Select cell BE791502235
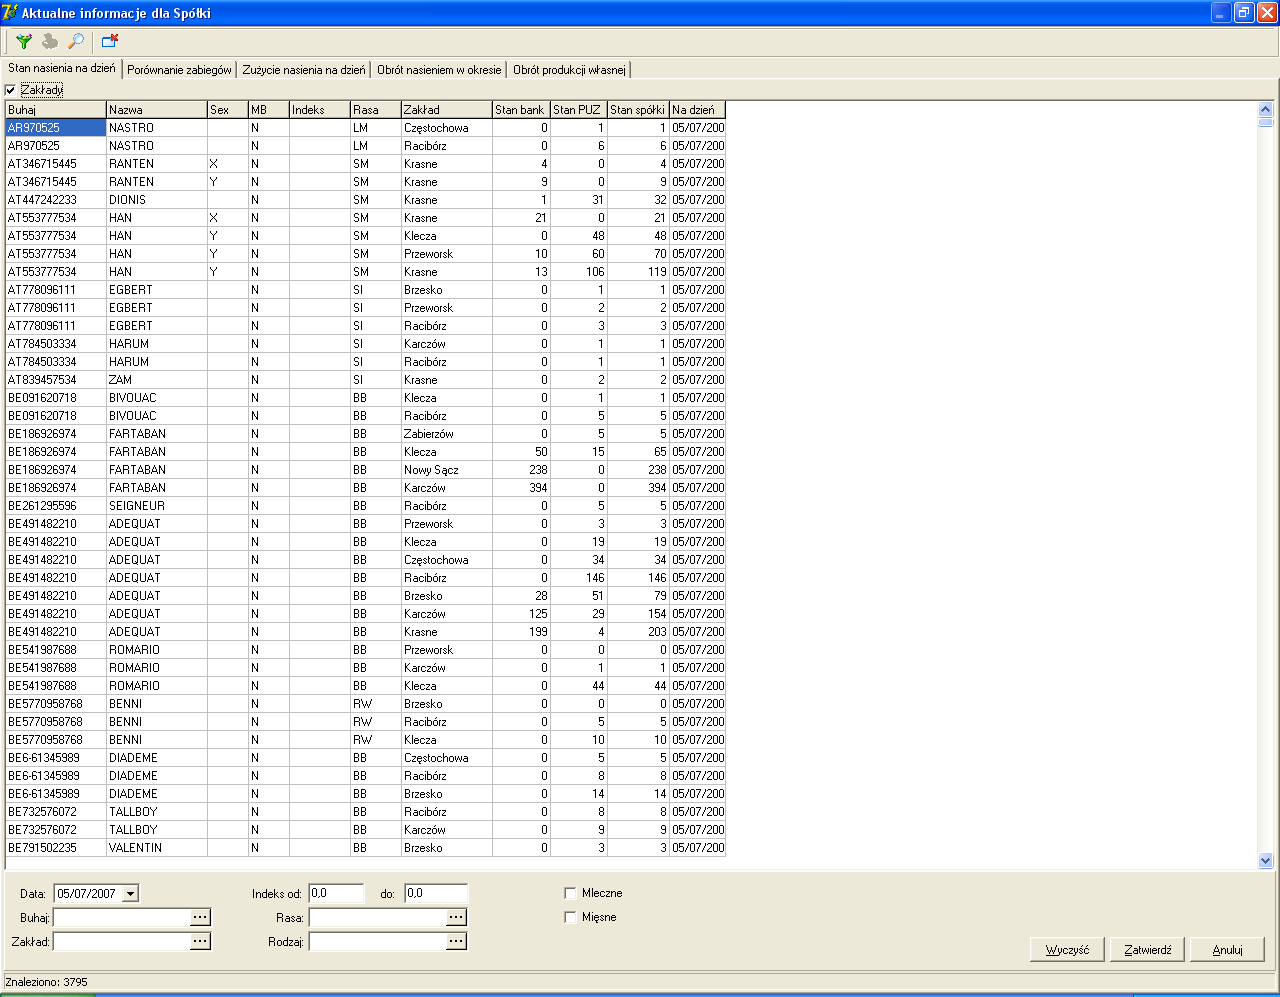The height and width of the screenshot is (997, 1280). (56, 848)
